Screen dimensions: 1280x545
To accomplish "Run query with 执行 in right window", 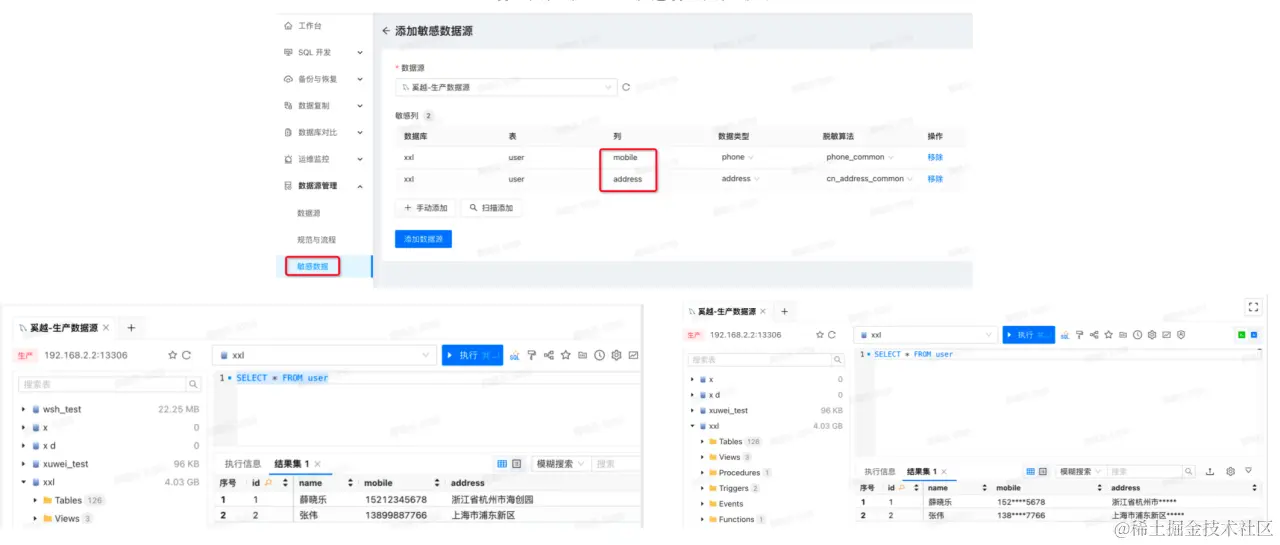I will (x=1028, y=335).
